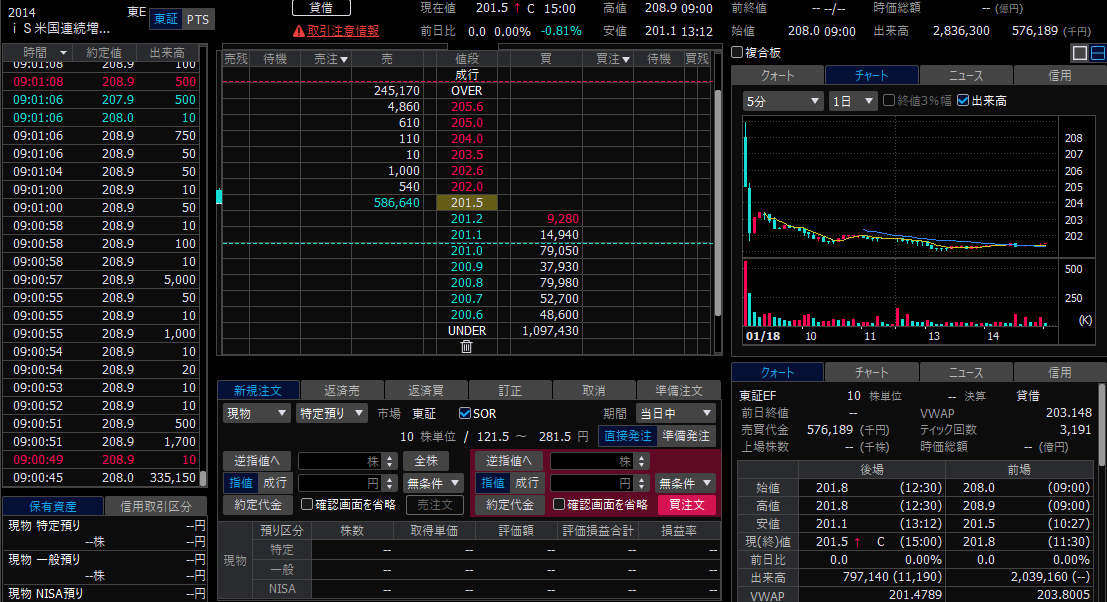Toggle the SOR checkbox
Screen dimensions: 1107x602
pyautogui.click(x=465, y=414)
